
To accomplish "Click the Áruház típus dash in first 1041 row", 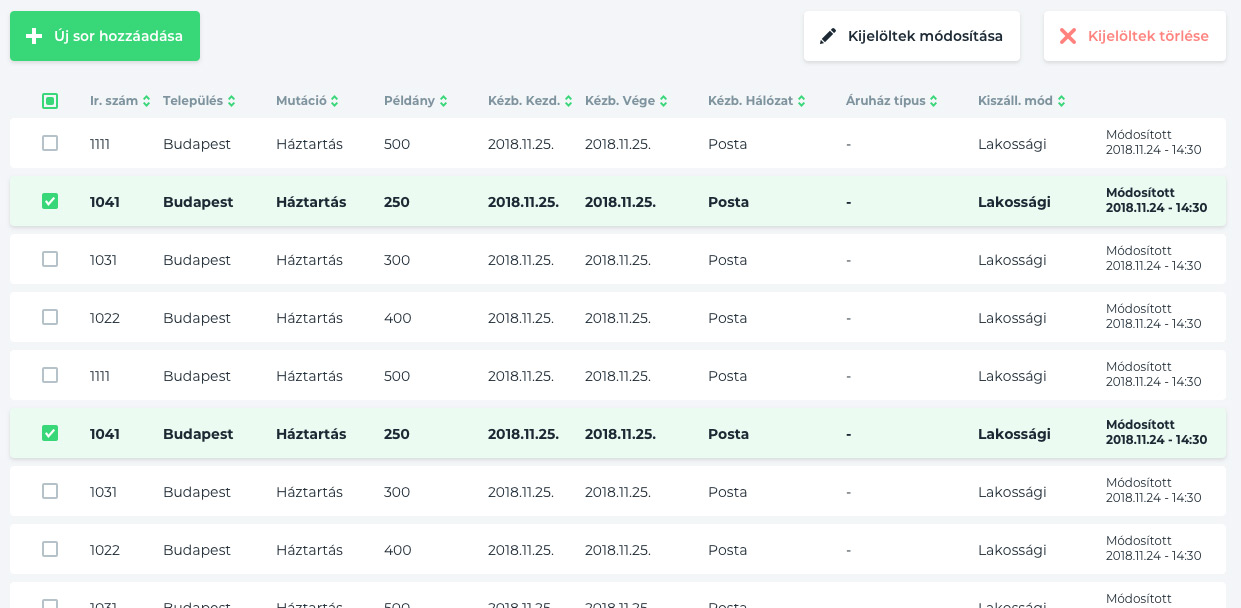I will [848, 202].
